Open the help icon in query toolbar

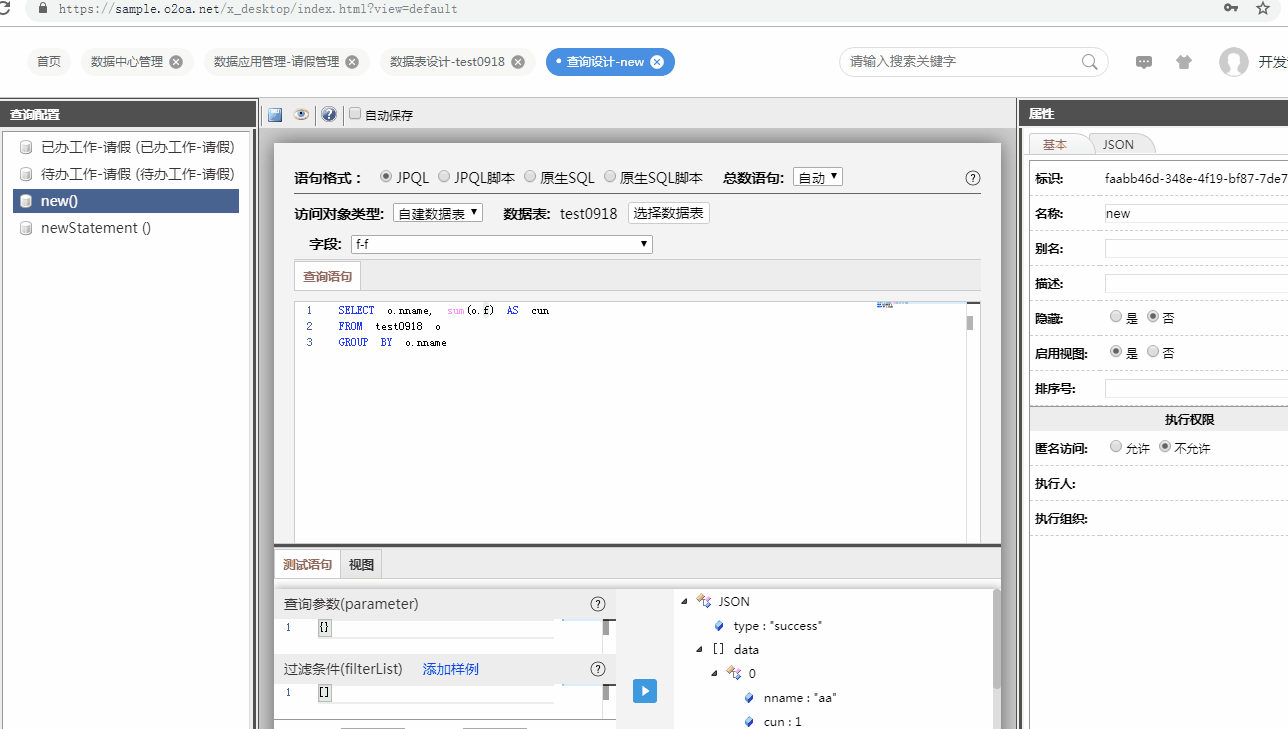(x=328, y=115)
